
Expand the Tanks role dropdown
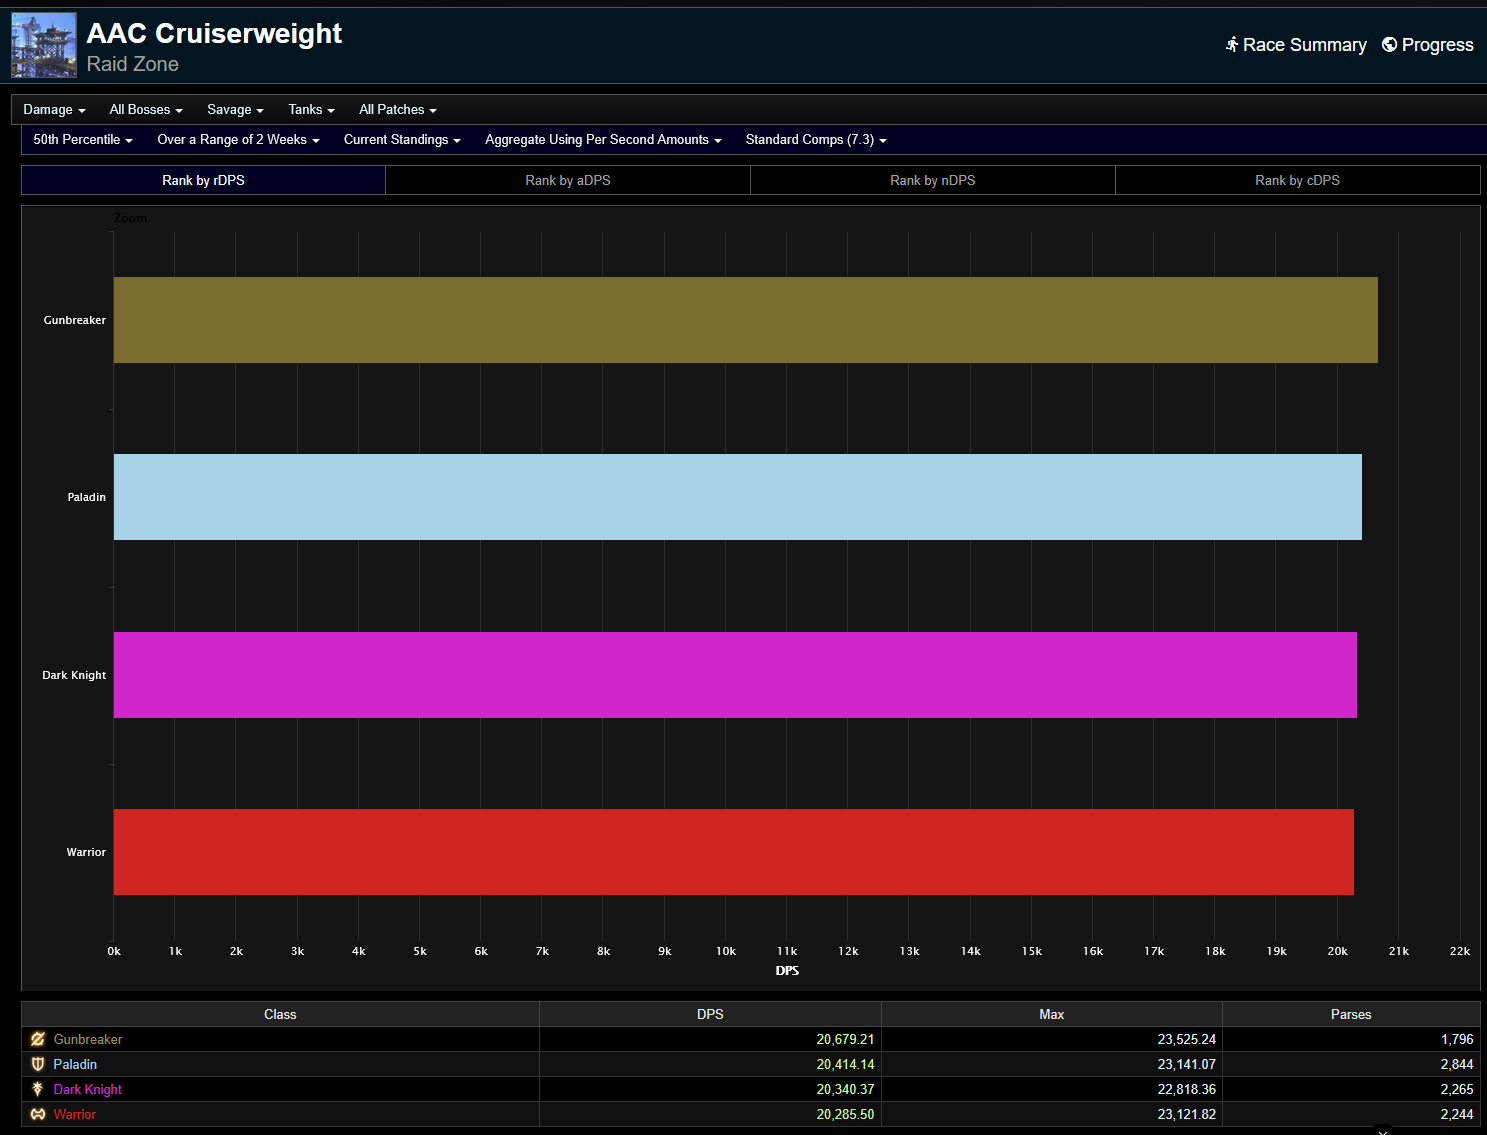pos(311,110)
